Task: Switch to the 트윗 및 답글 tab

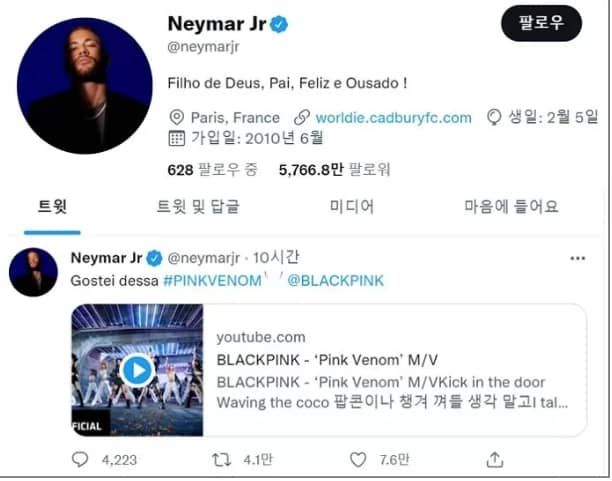Action: click(x=198, y=207)
